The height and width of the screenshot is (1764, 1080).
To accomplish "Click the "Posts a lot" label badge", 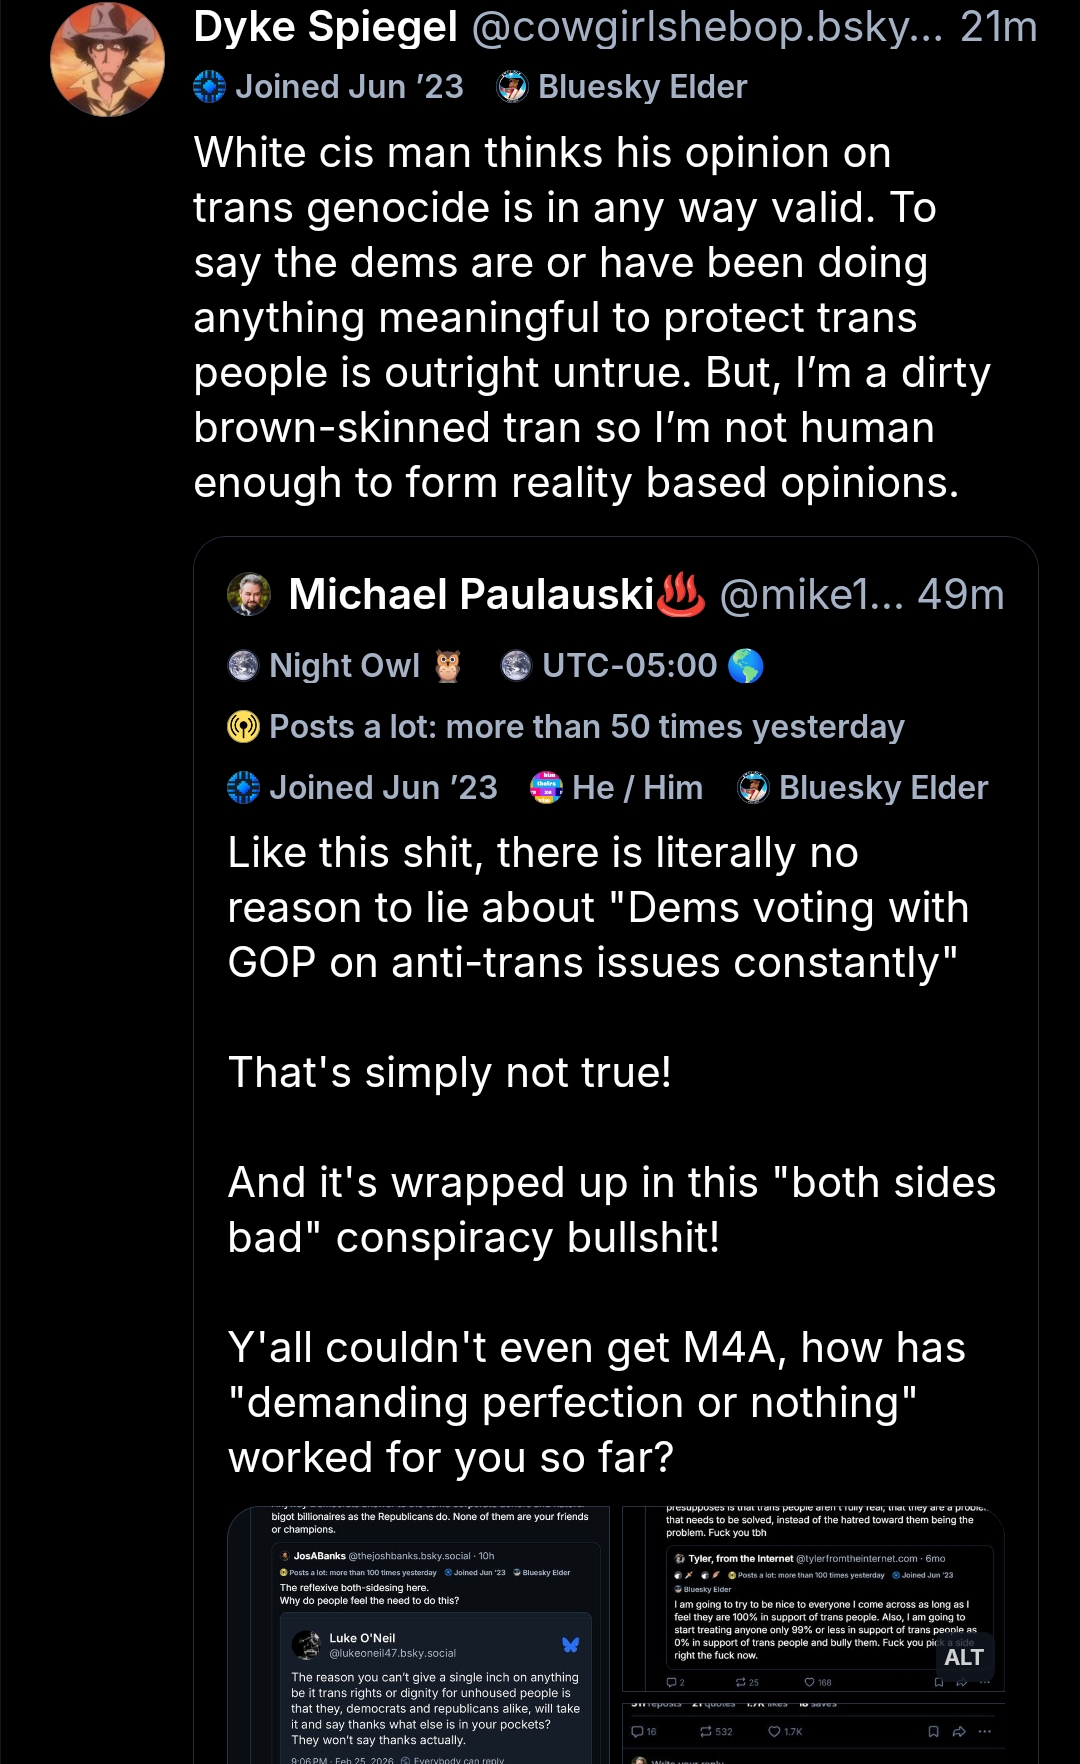I will 566,727.
